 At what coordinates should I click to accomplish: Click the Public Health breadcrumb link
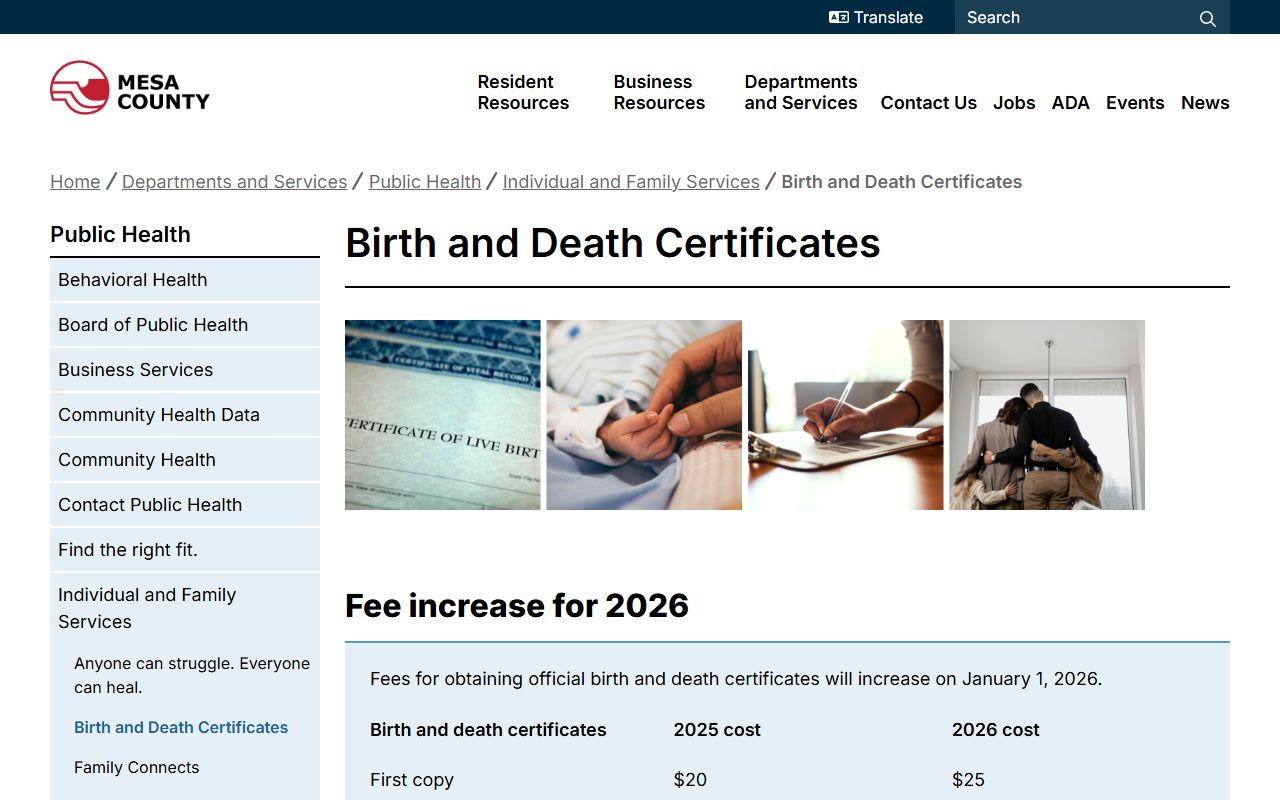click(425, 182)
